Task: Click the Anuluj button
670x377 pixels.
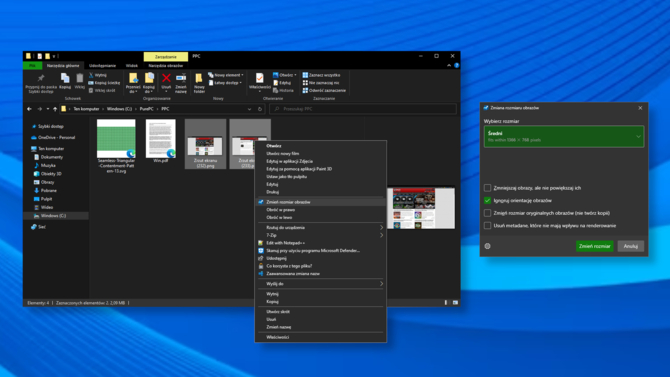Action: 631,246
